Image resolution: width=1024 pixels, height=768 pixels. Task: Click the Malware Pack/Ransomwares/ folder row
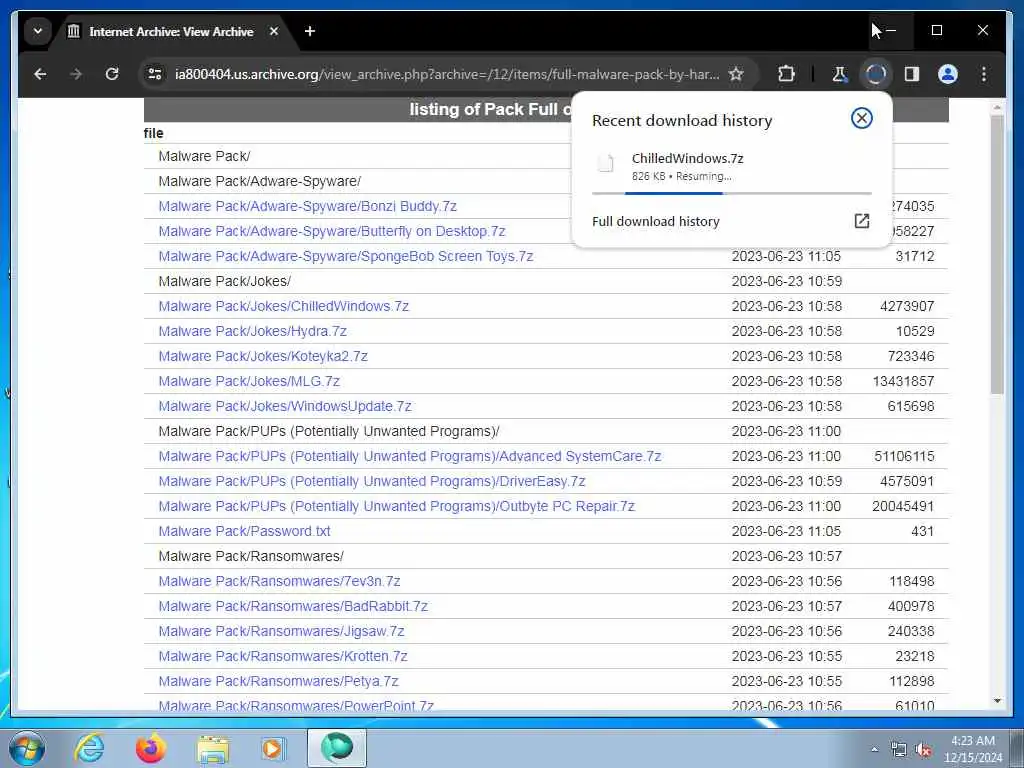pyautogui.click(x=546, y=556)
